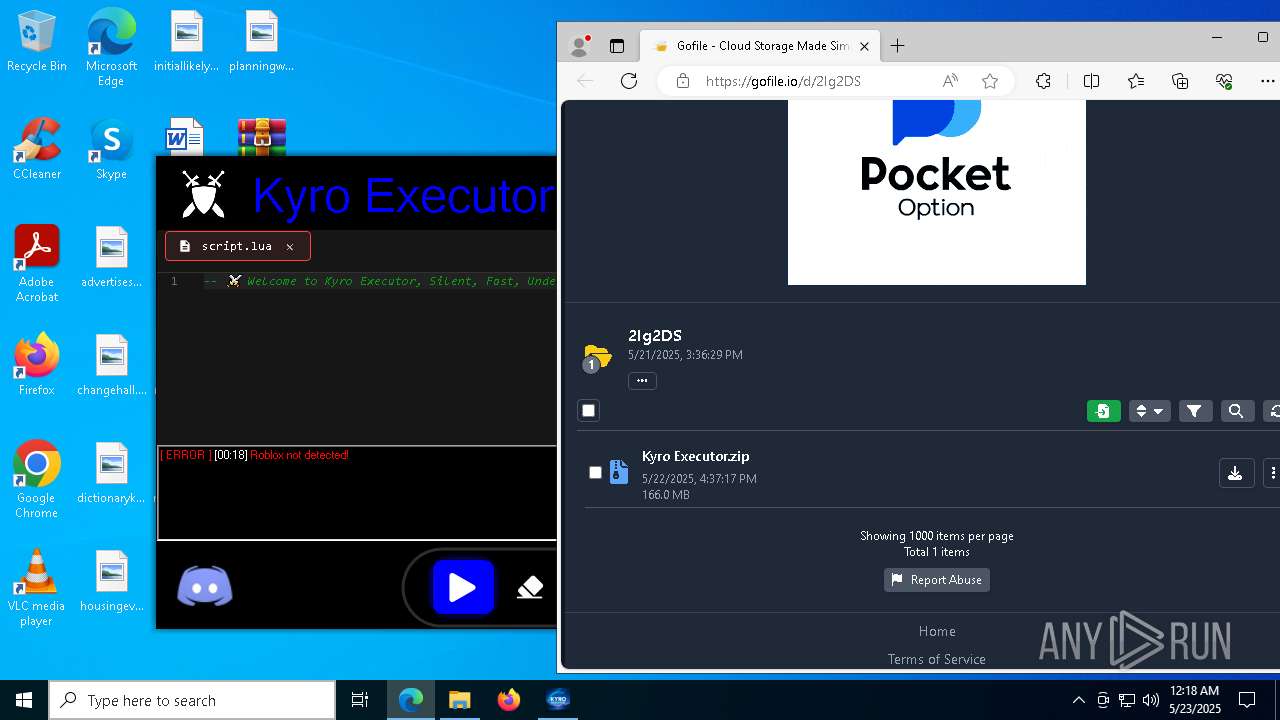Open Task View on taskbar
Screen dimensions: 1280x720
click(360, 700)
